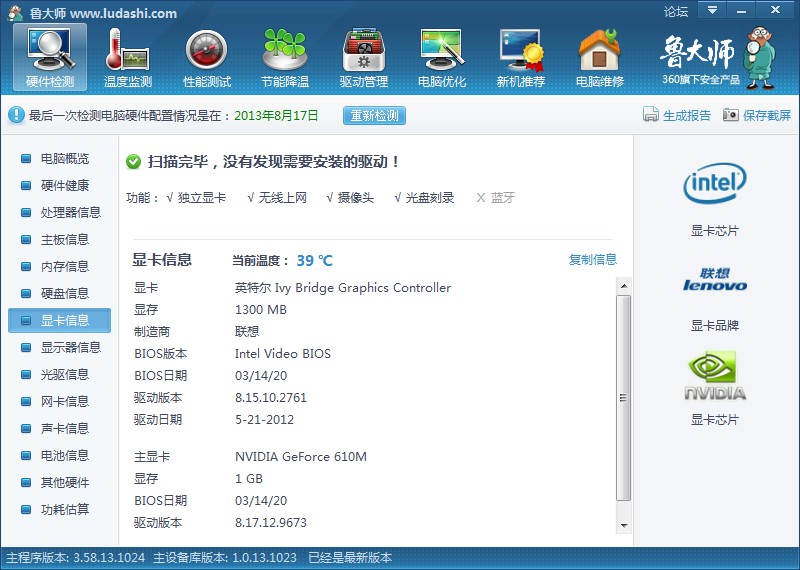Select 主板信息 in the sidebar
This screenshot has height=570, width=800.
click(x=64, y=239)
